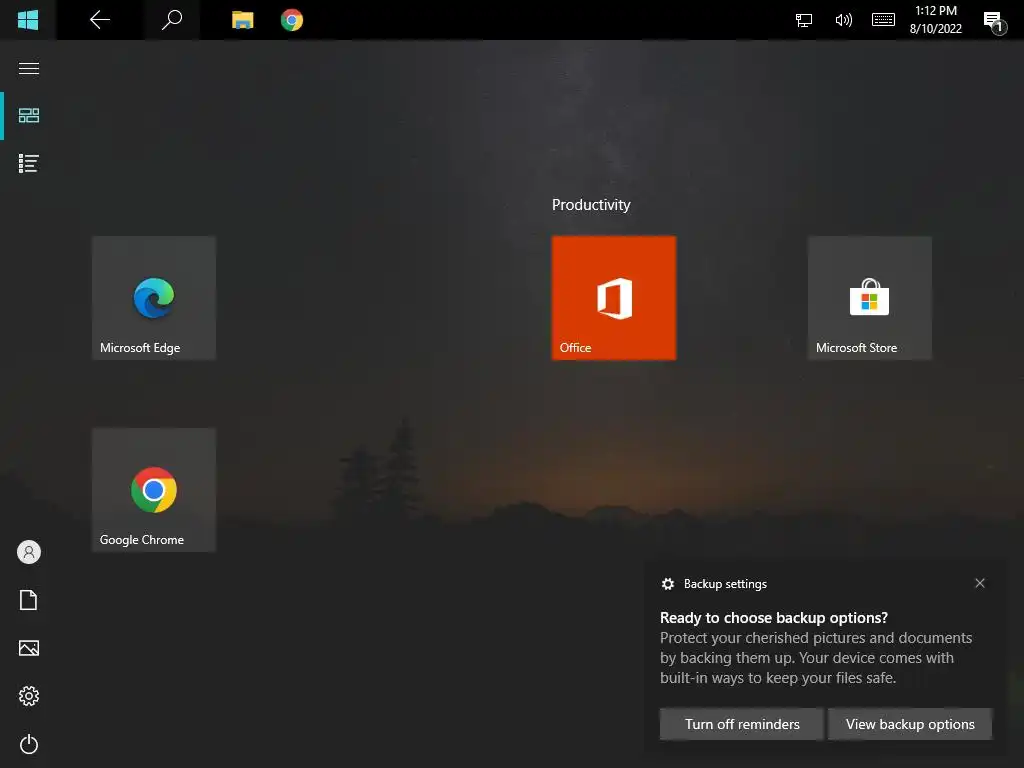
Task: Open the Microsoft Store tile
Action: point(870,298)
